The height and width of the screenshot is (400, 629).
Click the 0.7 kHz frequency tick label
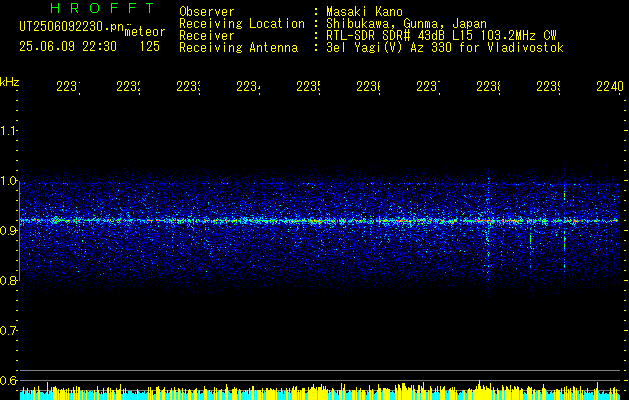(x=8, y=330)
